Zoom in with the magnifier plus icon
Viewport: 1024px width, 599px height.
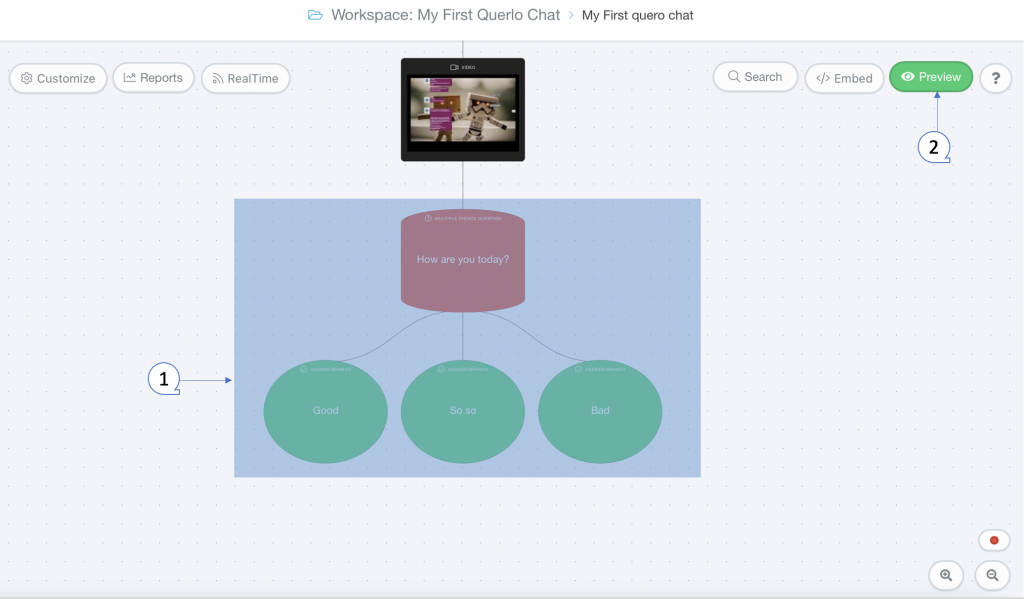(946, 575)
